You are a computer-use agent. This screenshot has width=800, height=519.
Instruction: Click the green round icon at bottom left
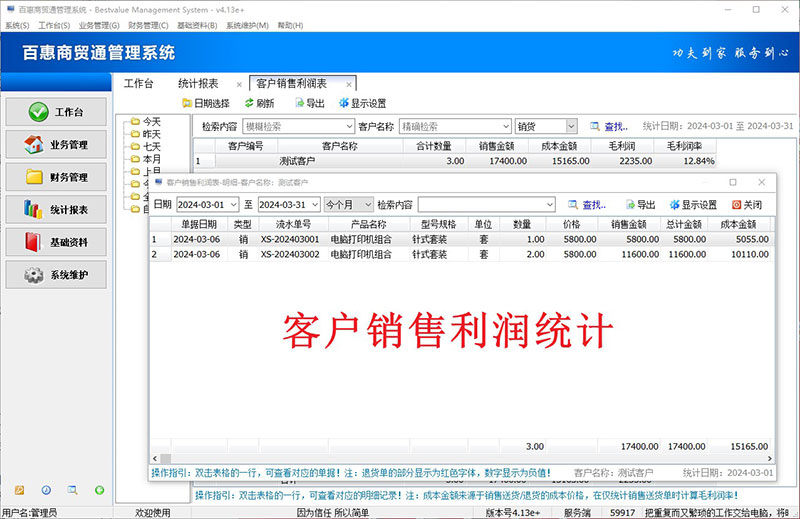pyautogui.click(x=99, y=490)
